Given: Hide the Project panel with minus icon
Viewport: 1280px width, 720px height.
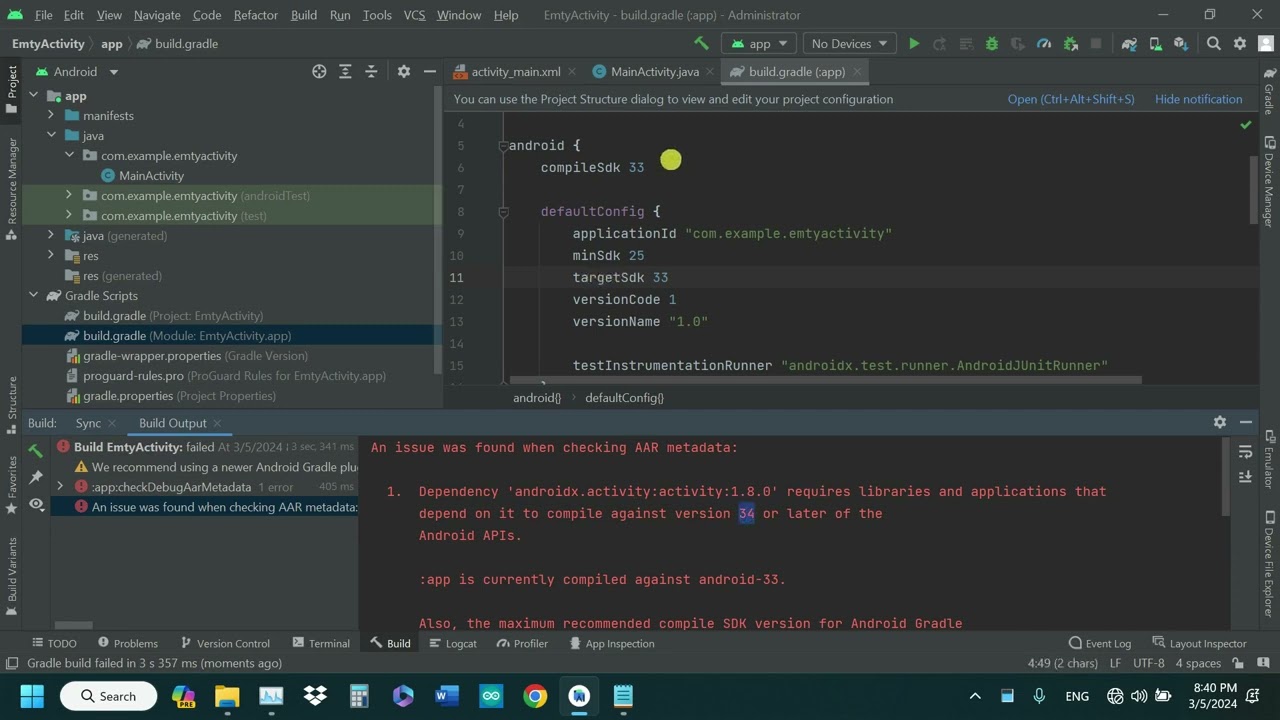Looking at the screenshot, I should point(430,71).
